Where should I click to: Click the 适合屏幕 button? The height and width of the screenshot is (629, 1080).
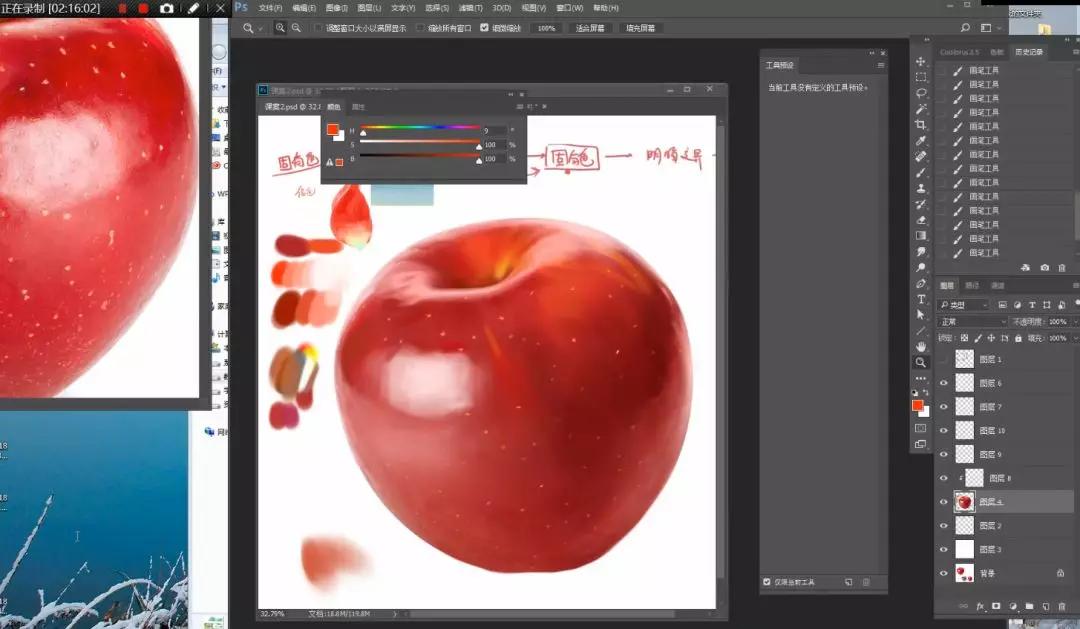pyautogui.click(x=590, y=28)
